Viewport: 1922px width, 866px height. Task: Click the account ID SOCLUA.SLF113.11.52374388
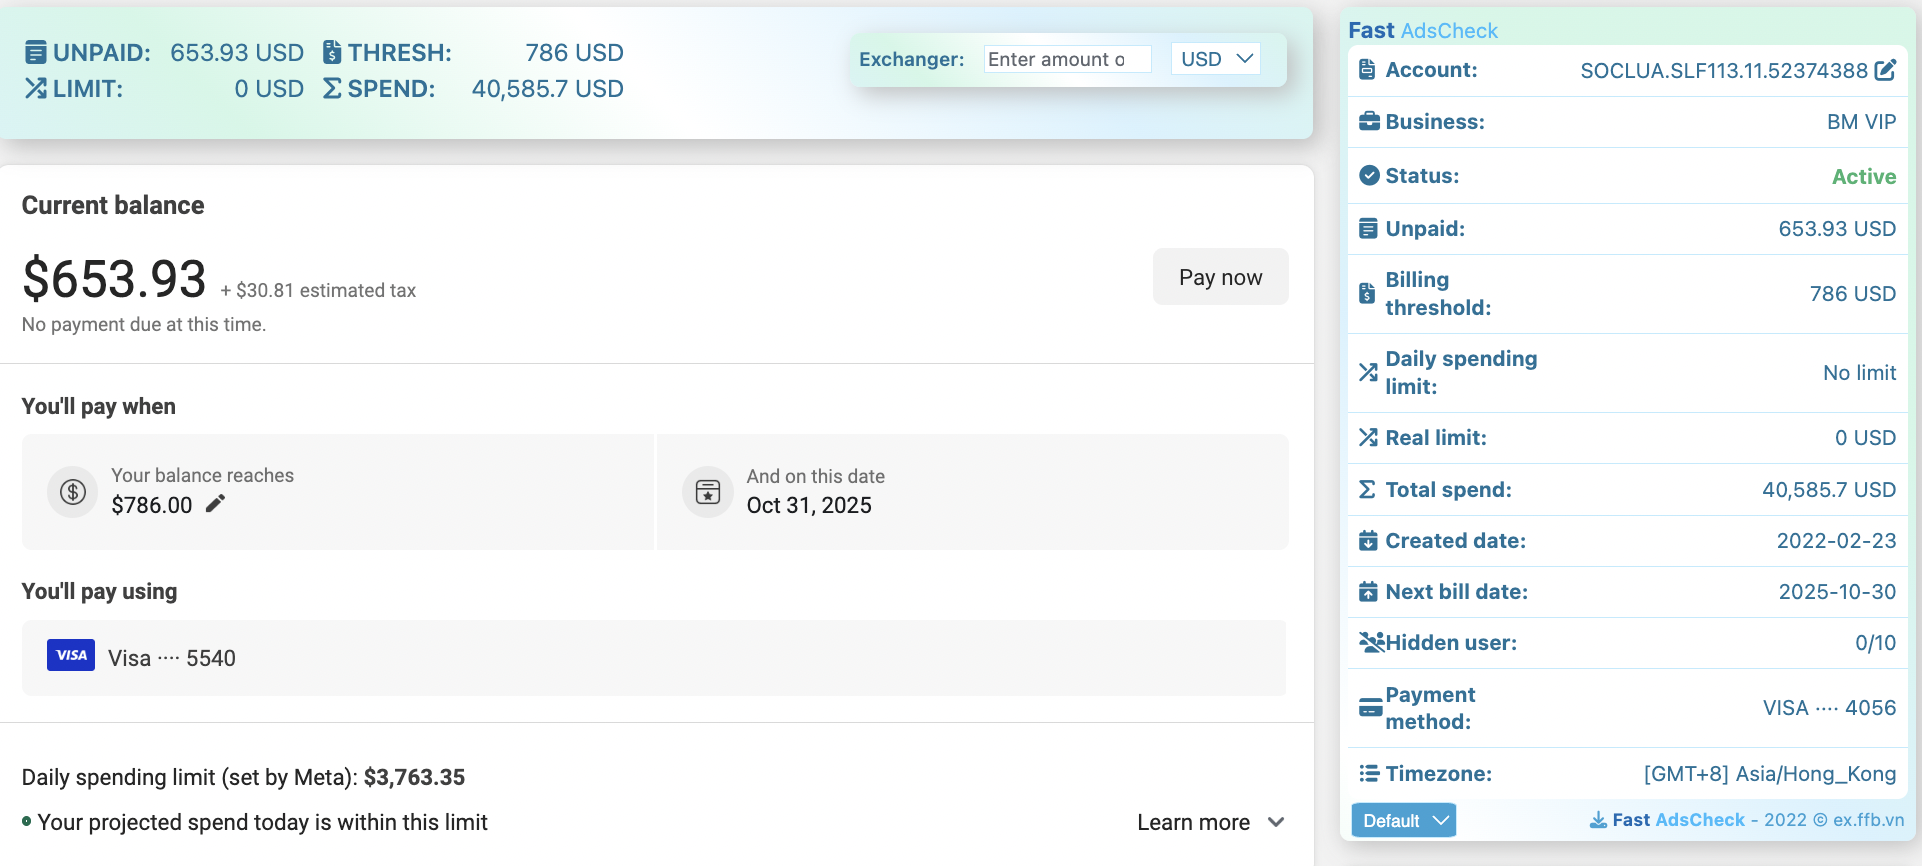tap(1724, 70)
